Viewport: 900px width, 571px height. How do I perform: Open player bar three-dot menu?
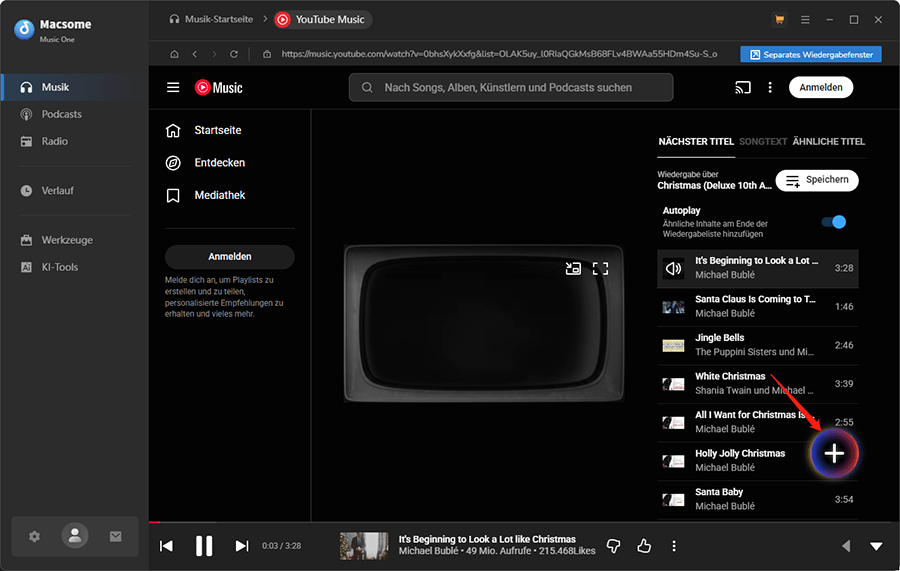tap(674, 546)
